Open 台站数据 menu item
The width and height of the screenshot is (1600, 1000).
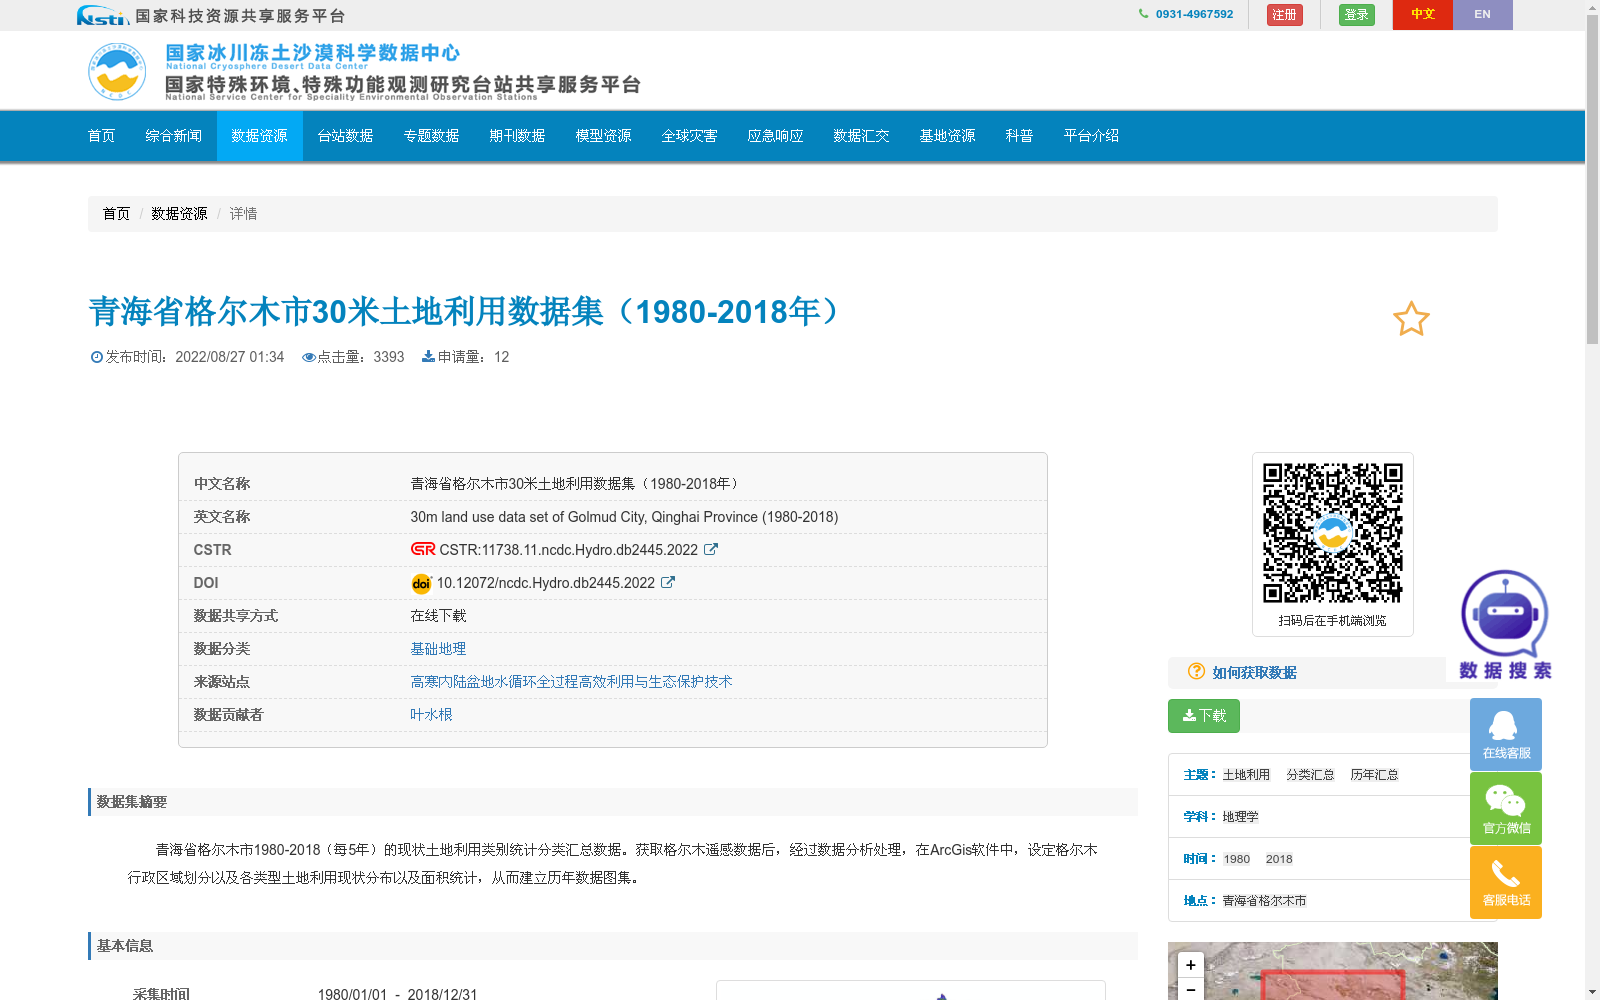coord(345,136)
